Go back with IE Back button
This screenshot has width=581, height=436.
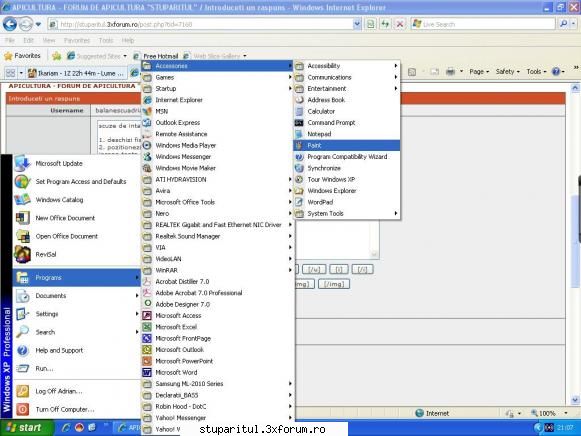coord(10,24)
